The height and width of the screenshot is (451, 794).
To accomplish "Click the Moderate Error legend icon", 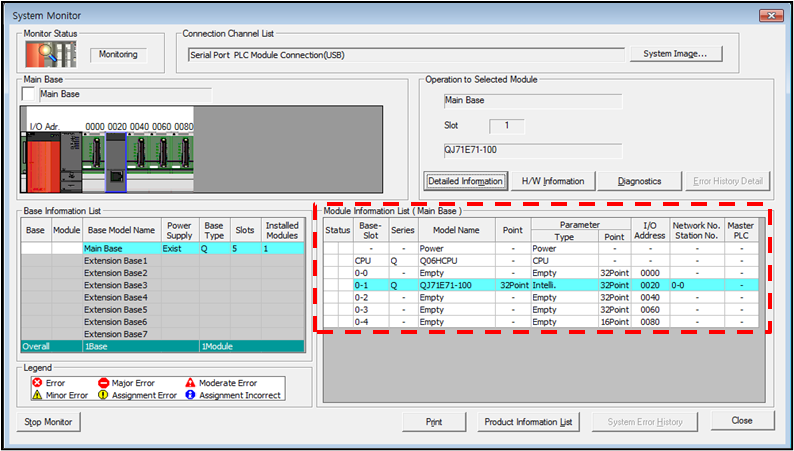I will pyautogui.click(x=190, y=383).
